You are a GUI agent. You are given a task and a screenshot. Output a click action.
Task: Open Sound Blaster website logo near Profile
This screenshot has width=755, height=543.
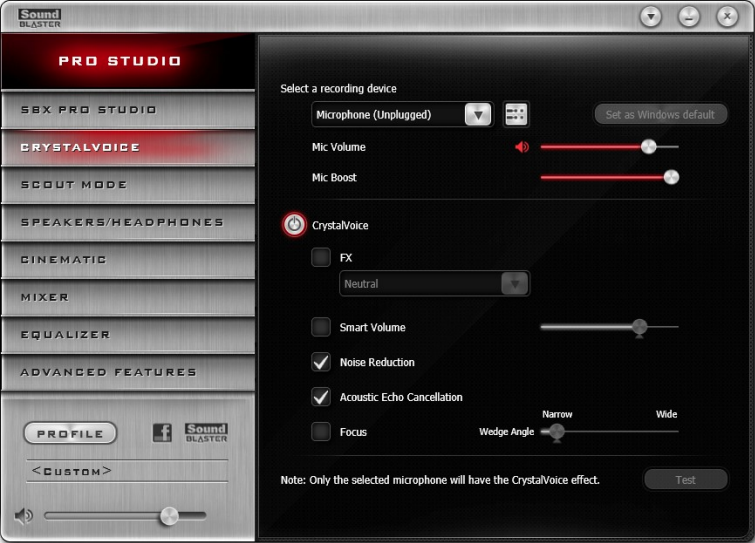pyautogui.click(x=206, y=433)
